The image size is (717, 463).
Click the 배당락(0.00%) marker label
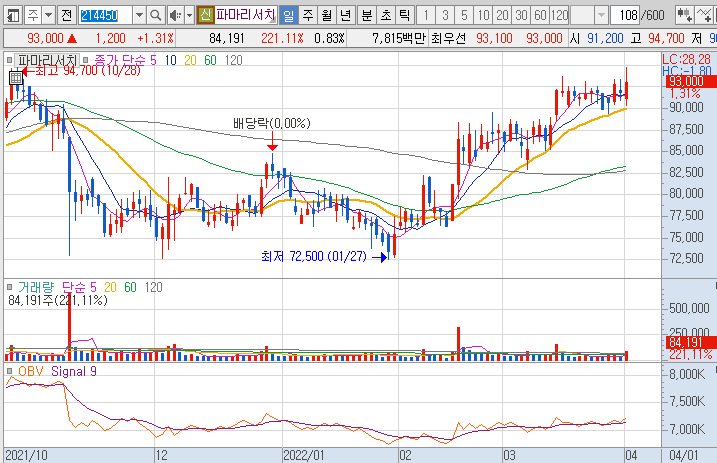[x=272, y=123]
